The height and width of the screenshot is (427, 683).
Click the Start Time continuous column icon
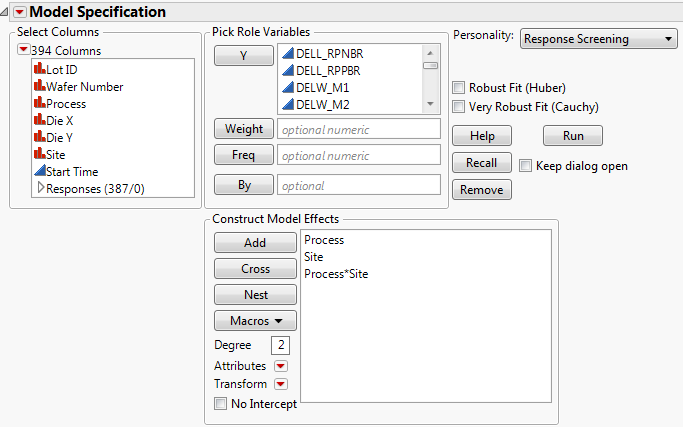point(39,171)
